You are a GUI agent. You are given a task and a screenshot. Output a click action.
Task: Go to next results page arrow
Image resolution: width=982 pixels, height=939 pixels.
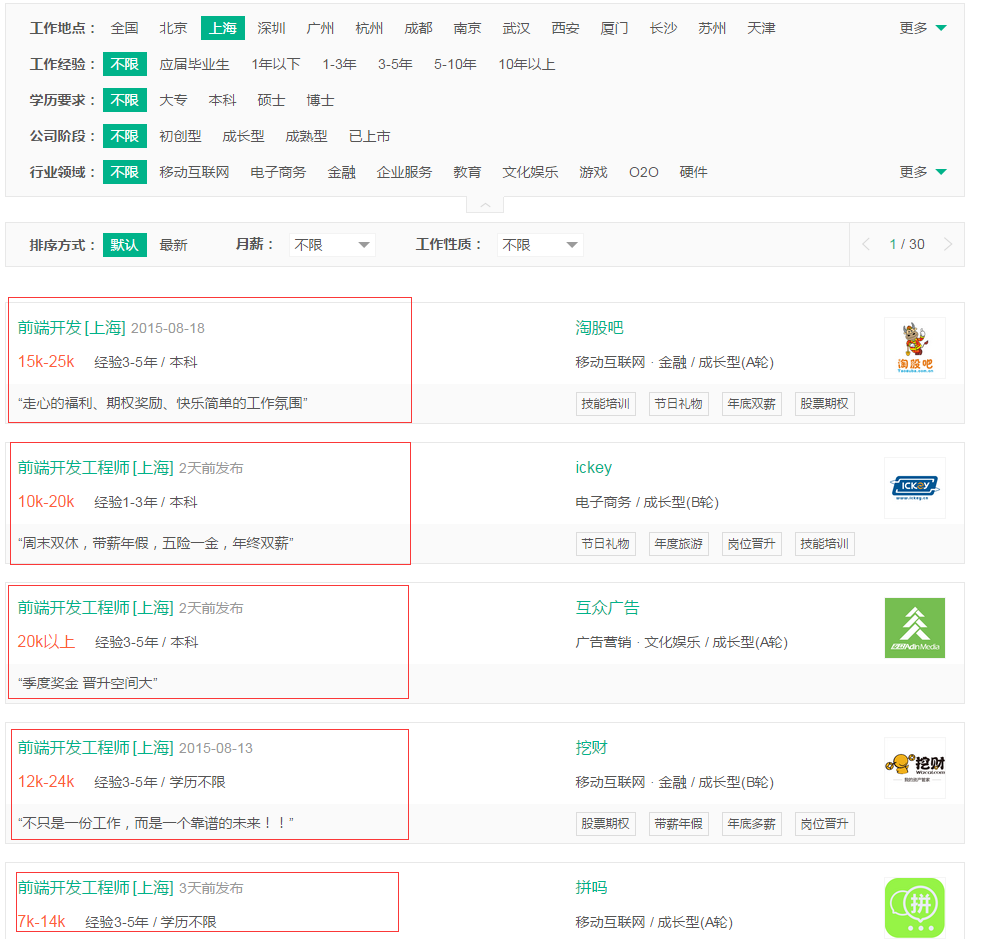click(x=948, y=244)
